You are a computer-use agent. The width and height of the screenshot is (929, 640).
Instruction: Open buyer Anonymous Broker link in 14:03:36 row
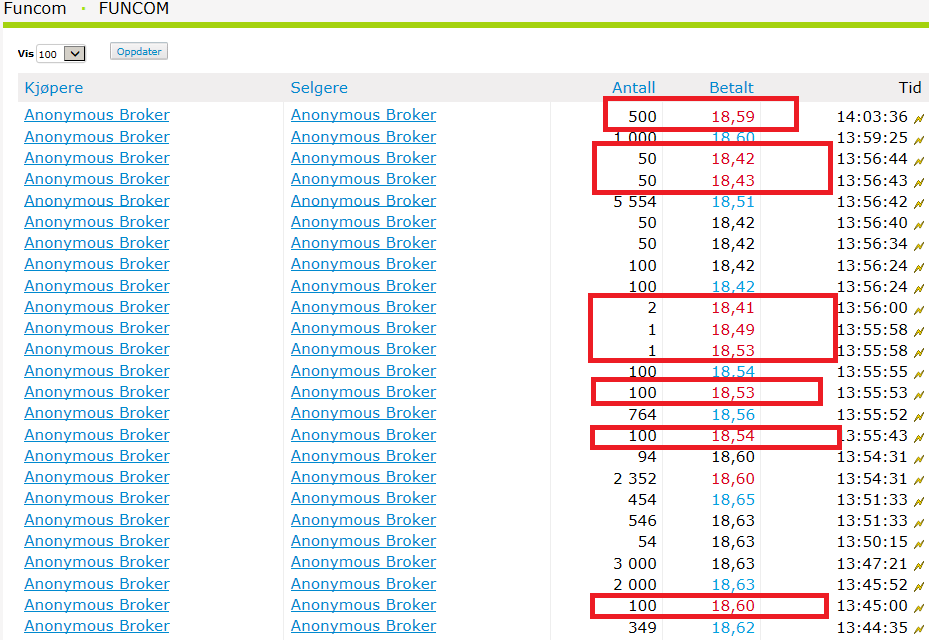(x=97, y=115)
